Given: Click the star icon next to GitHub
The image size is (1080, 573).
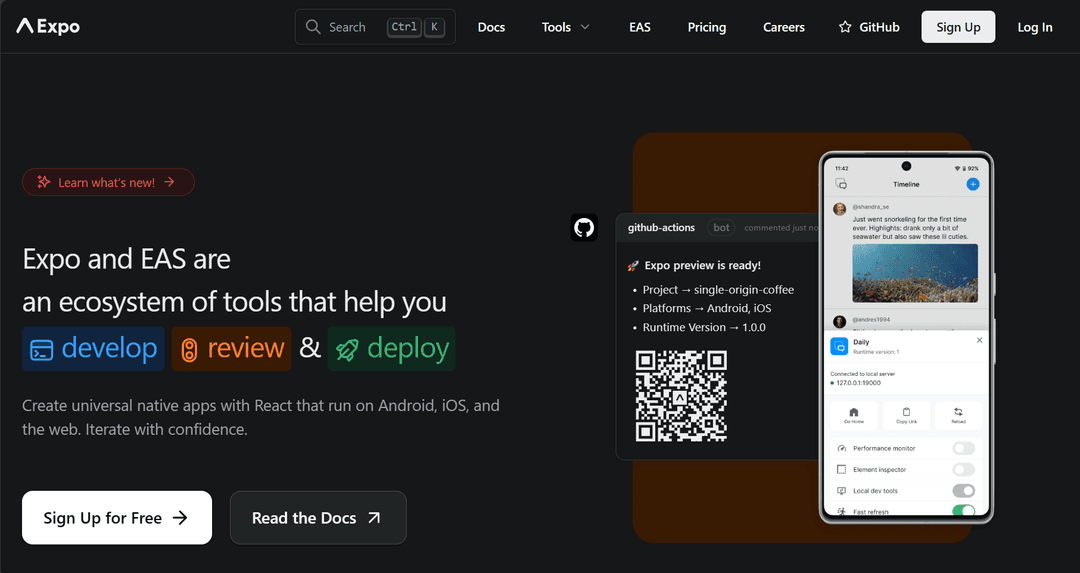Looking at the screenshot, I should coord(845,27).
